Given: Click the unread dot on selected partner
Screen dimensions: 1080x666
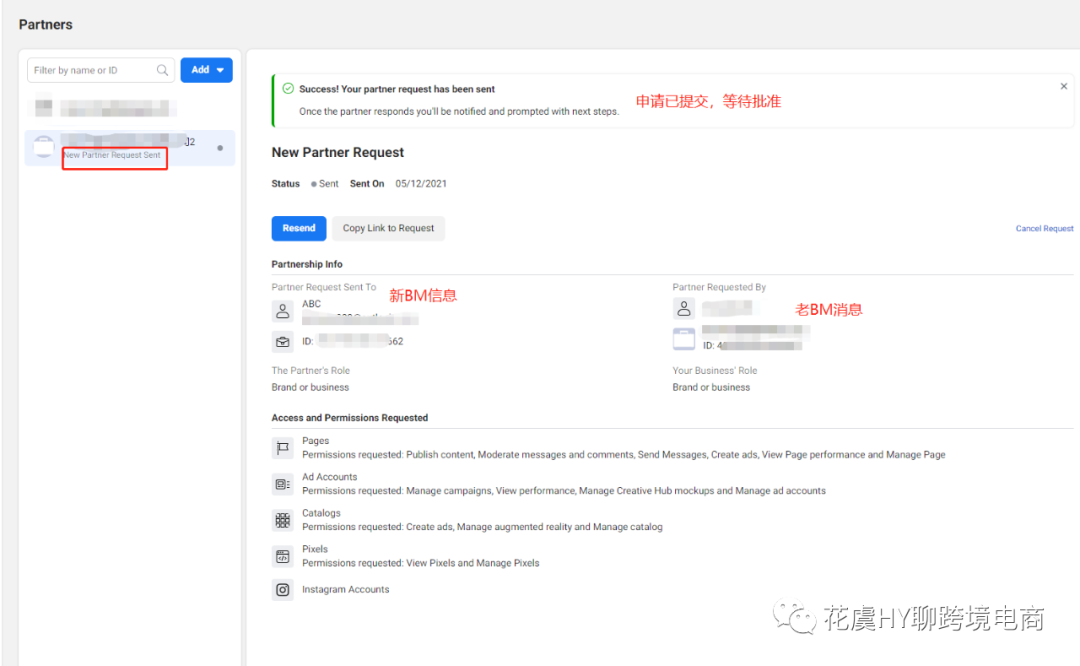Looking at the screenshot, I should click(220, 148).
